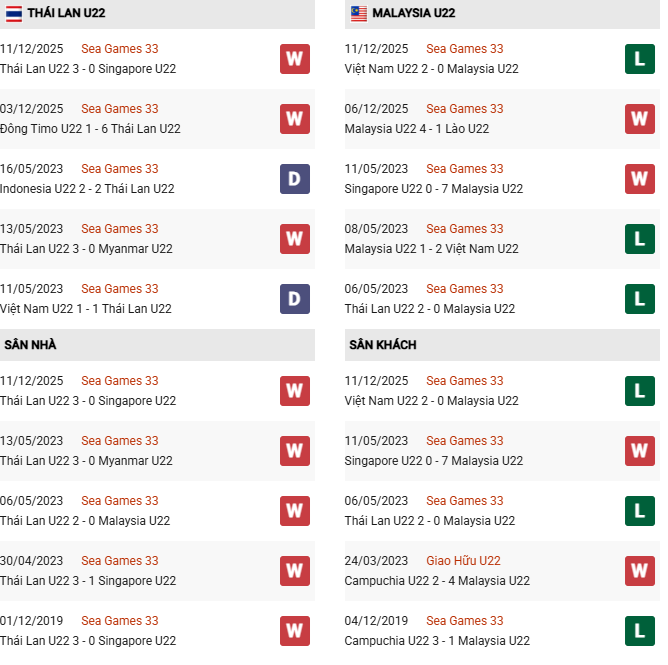Click the W badge for Thái Lan 3-1 Singapore
Image resolution: width=668 pixels, height=665 pixels.
pos(294,571)
